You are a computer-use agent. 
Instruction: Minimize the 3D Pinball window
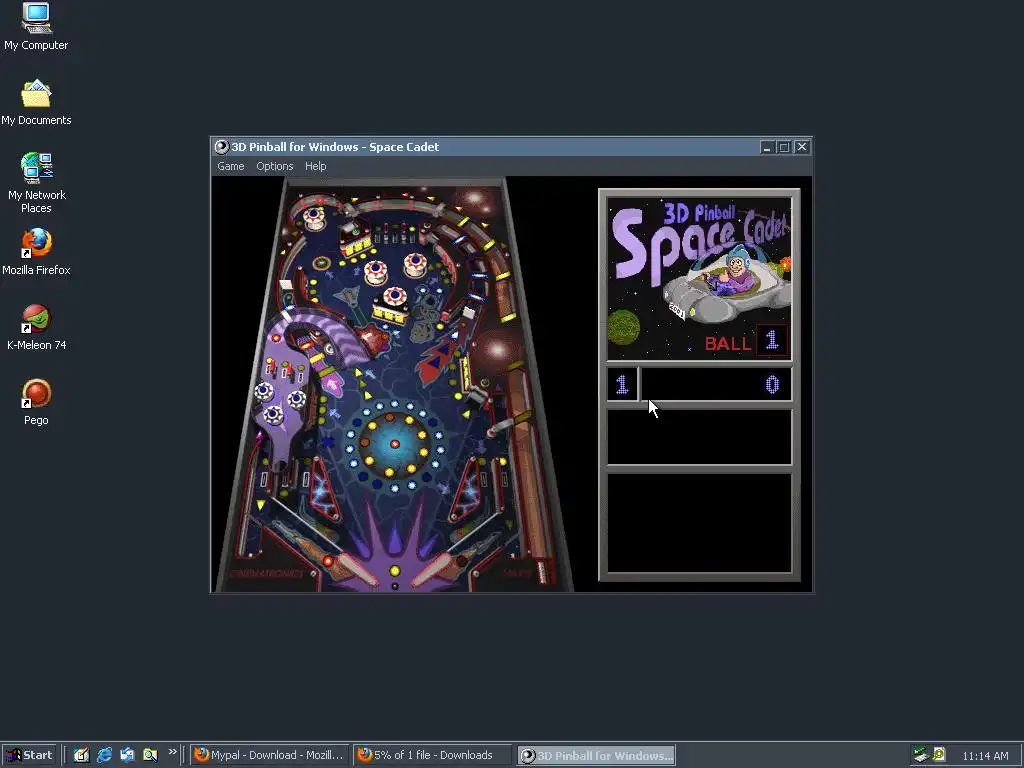tap(767, 147)
